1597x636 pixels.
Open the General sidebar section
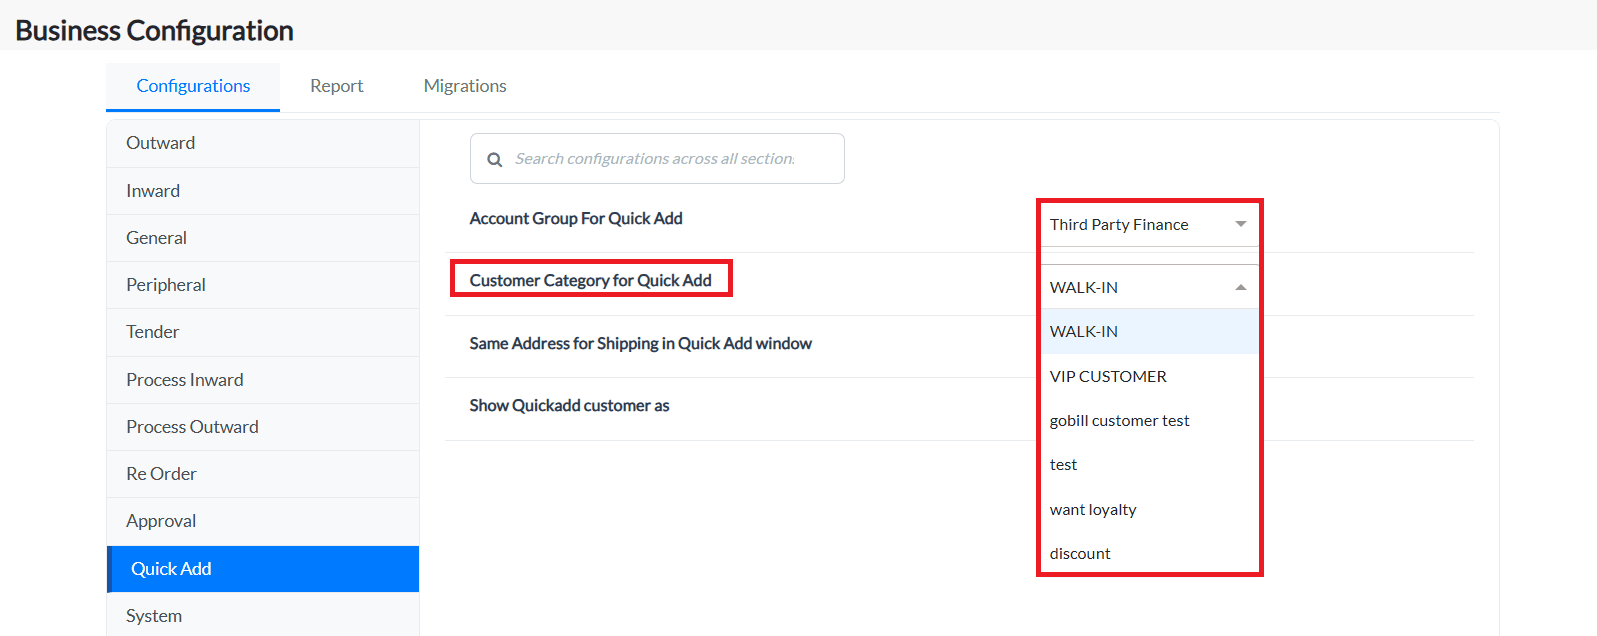156,238
